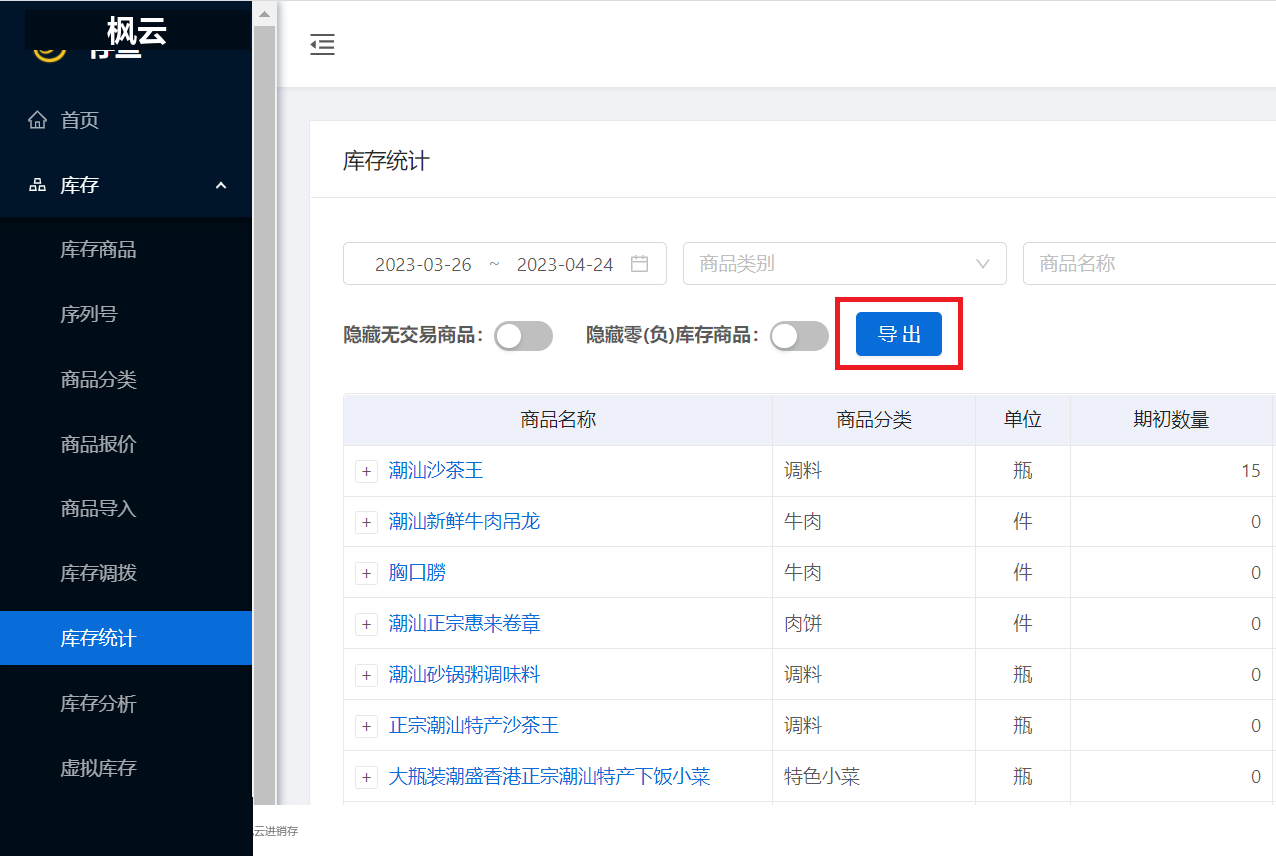Expand the 潮汕砂锅粥调味料 row
The image size is (1276, 856).
click(366, 675)
